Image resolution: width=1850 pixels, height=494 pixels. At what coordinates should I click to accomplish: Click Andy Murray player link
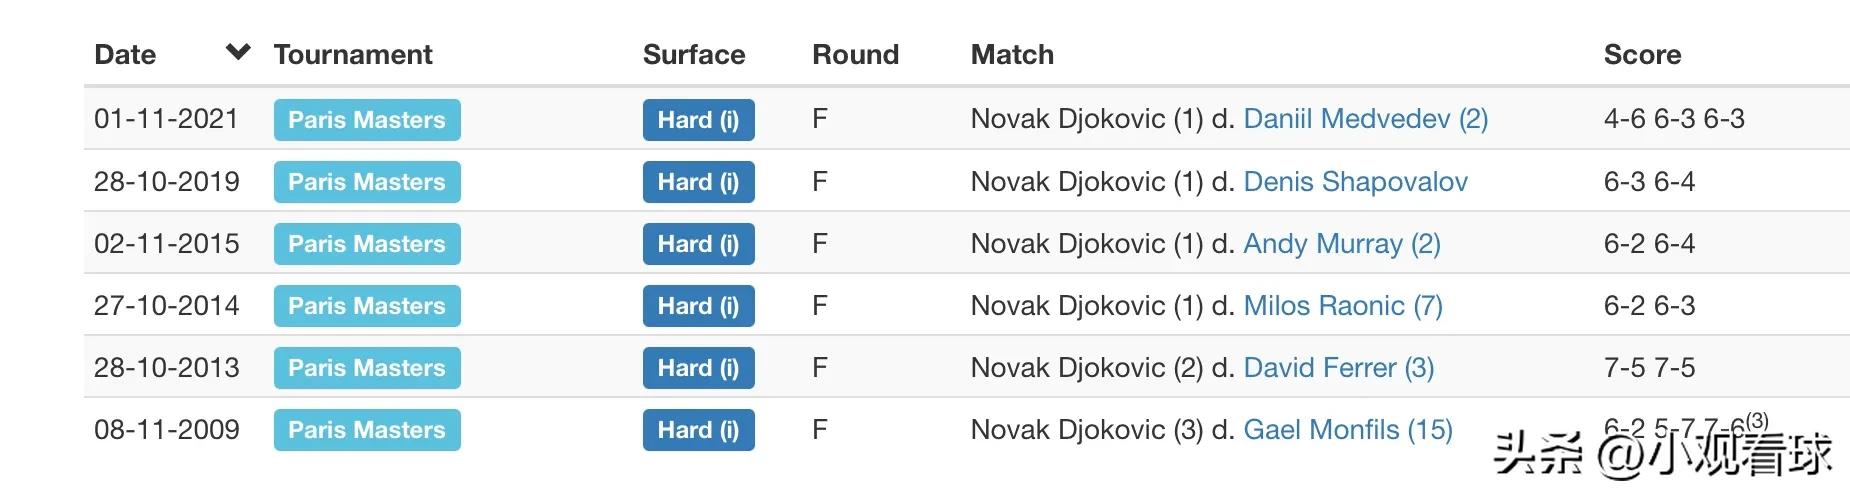coord(1341,243)
